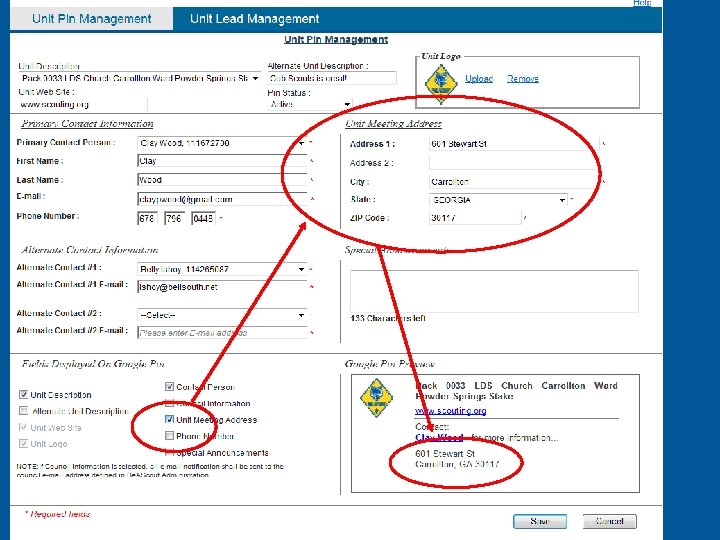Click the logo in Google Pin Preview
Viewport: 720px width, 540px height.
pos(377,398)
